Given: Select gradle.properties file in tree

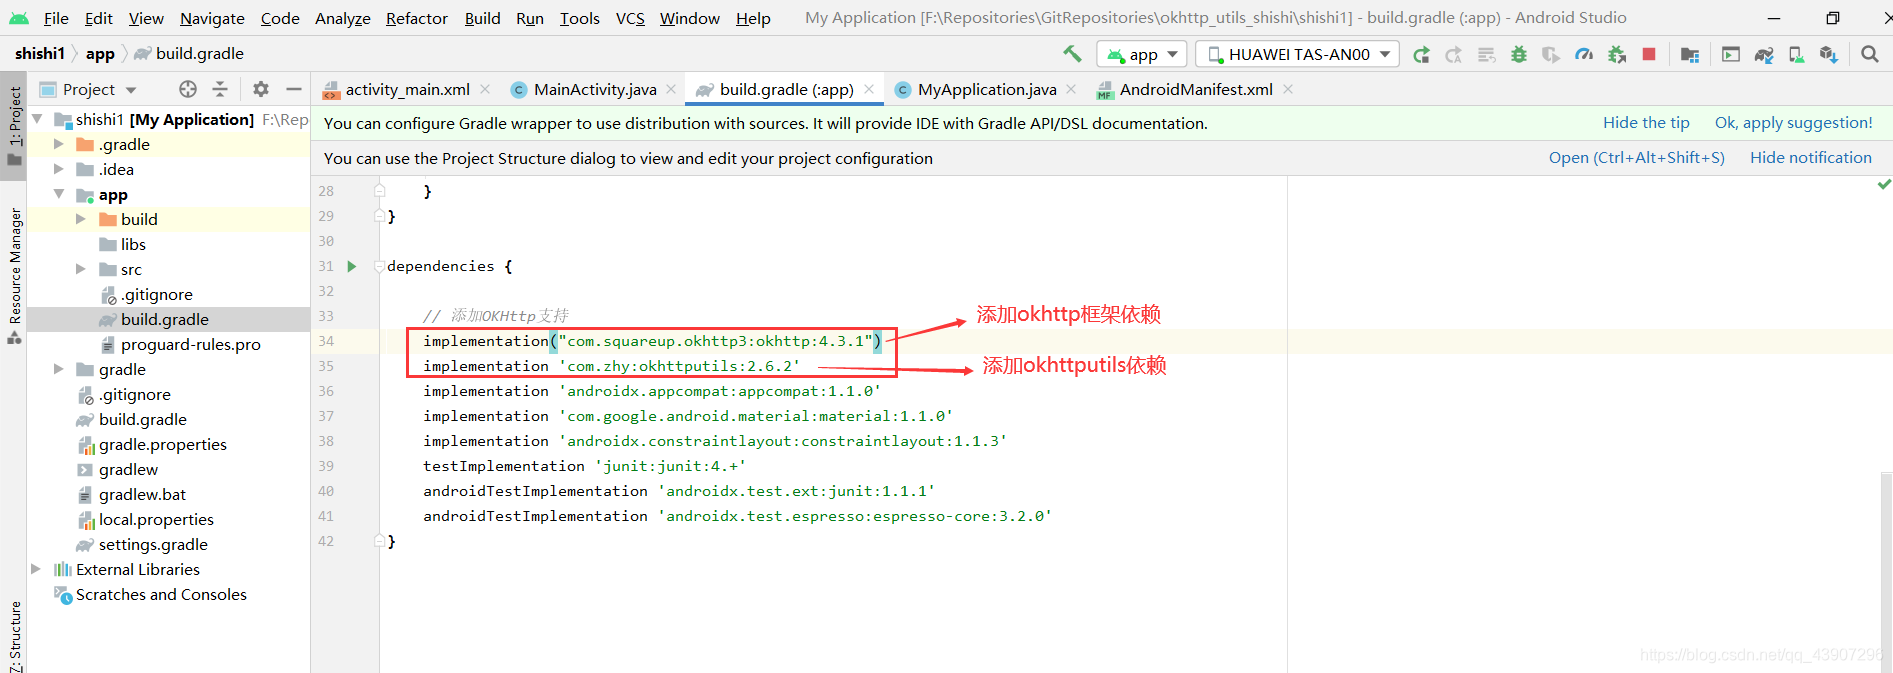Looking at the screenshot, I should pos(162,444).
